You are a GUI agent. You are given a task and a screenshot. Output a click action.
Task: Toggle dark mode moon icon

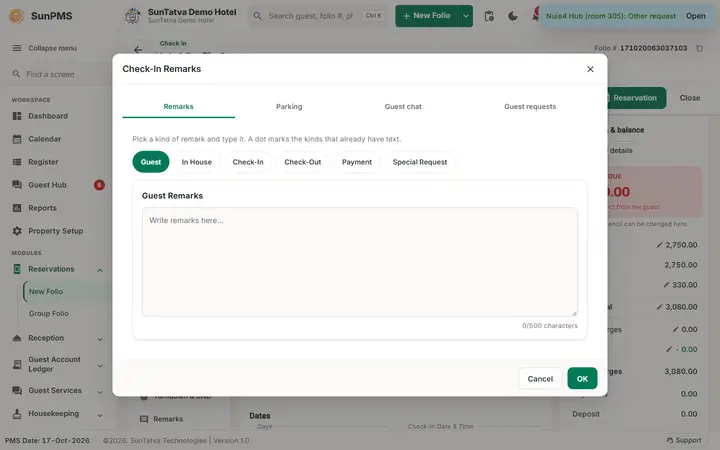tap(513, 16)
